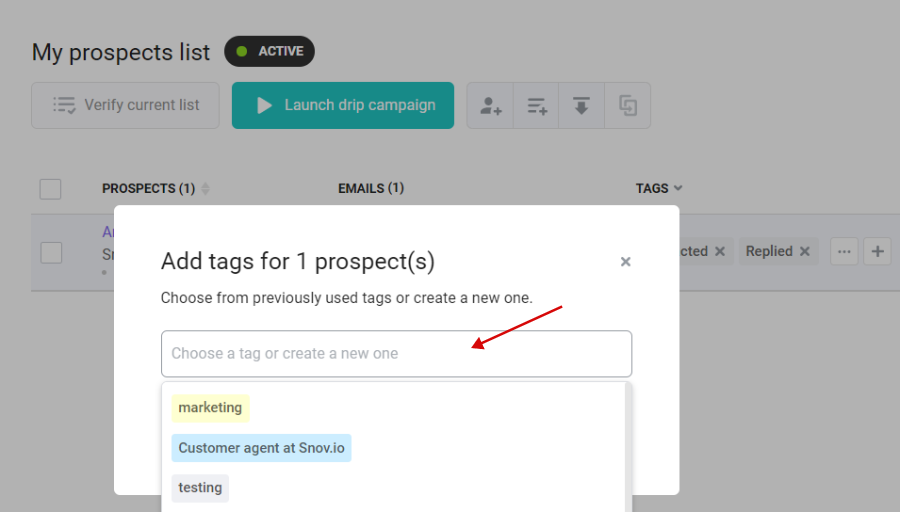Click the play icon on Launch drip campaign
Screen dimensions: 900x512
263,106
